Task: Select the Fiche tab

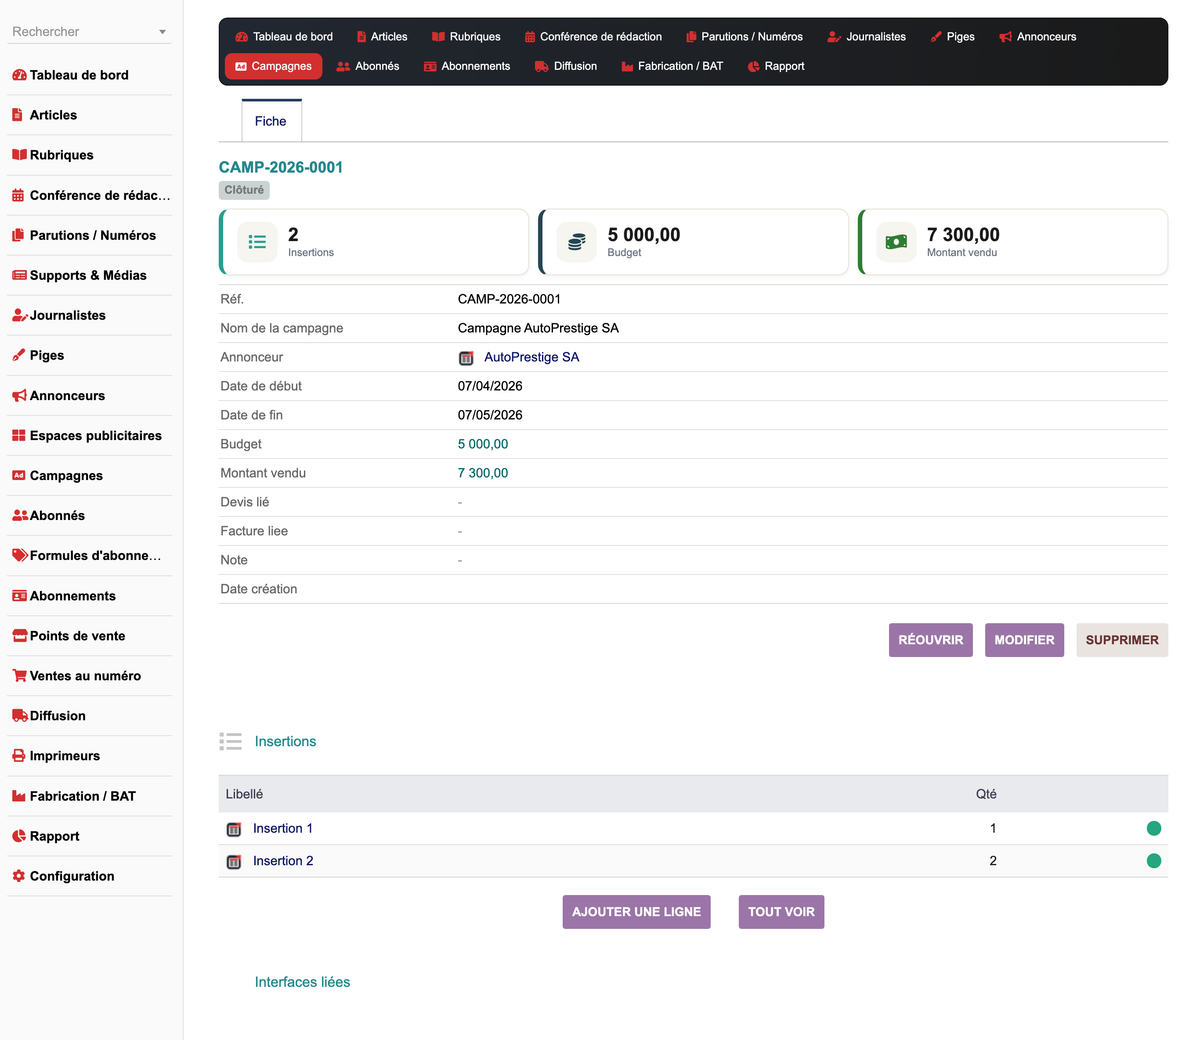Action: 271,121
